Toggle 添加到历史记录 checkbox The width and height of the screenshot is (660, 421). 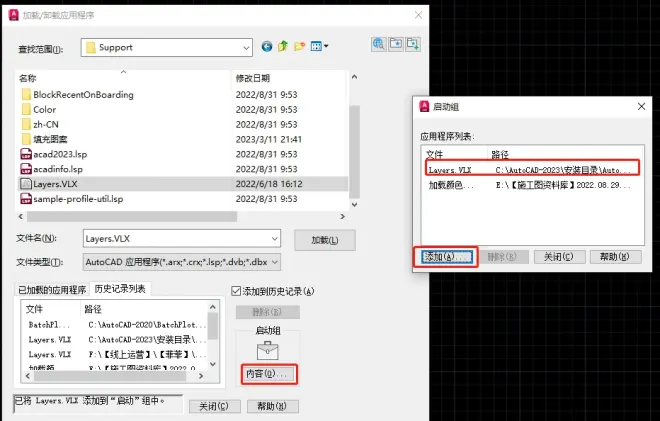coord(236,291)
